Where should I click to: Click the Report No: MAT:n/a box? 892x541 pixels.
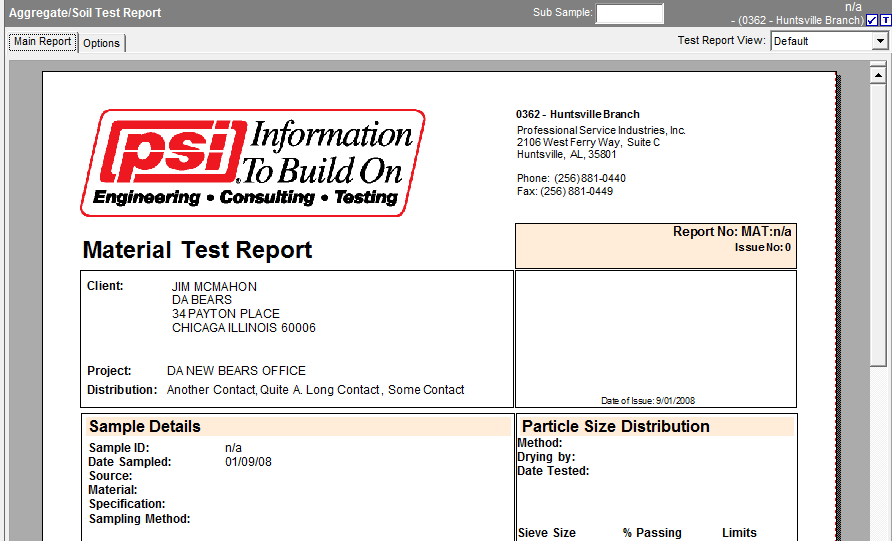[x=655, y=245]
